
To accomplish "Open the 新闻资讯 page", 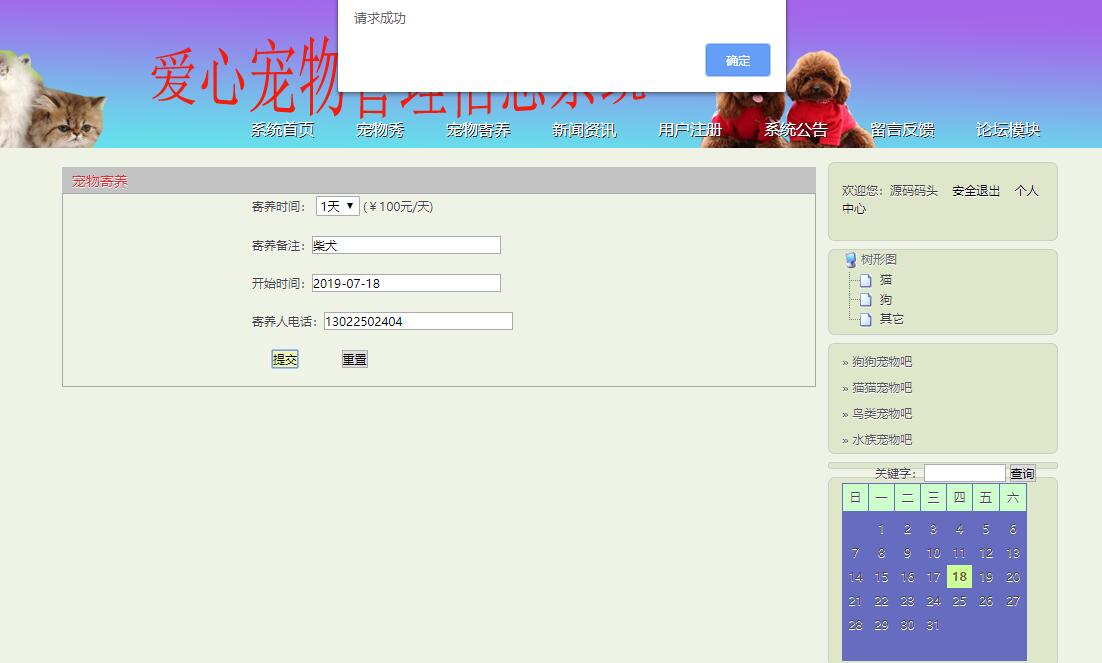I will coord(583,129).
